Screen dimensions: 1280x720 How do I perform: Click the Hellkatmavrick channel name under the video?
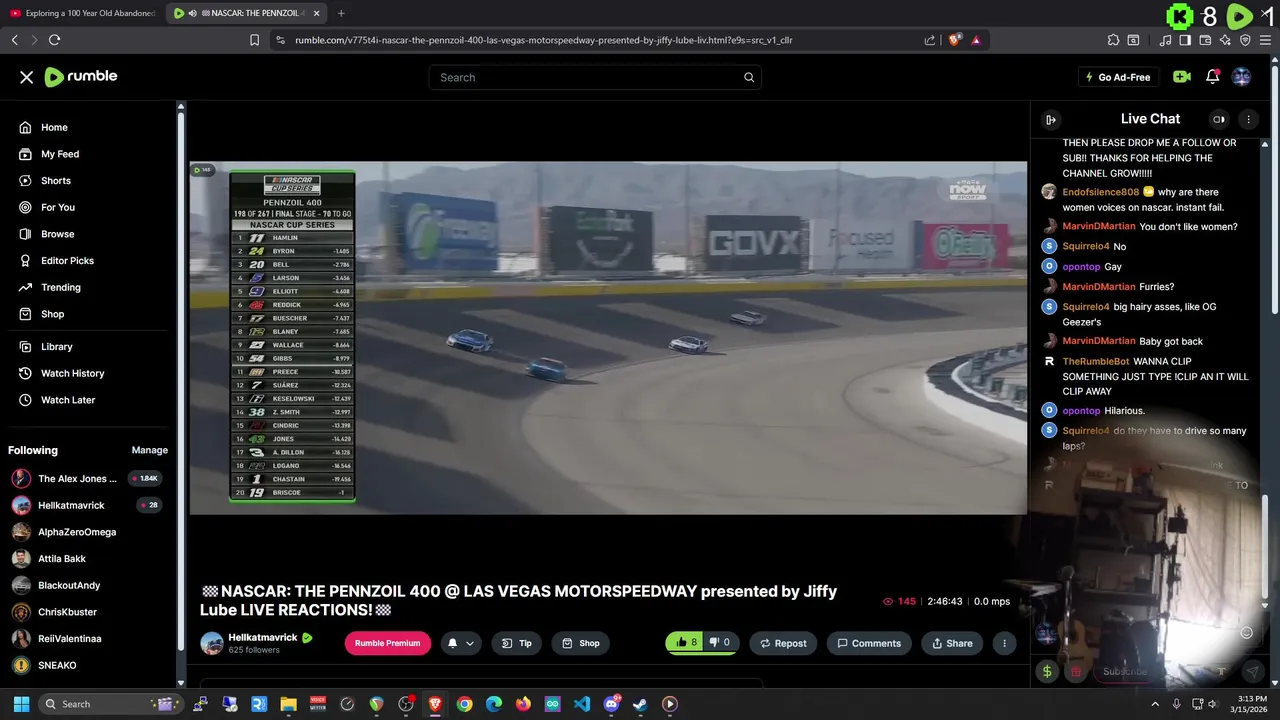tap(263, 637)
